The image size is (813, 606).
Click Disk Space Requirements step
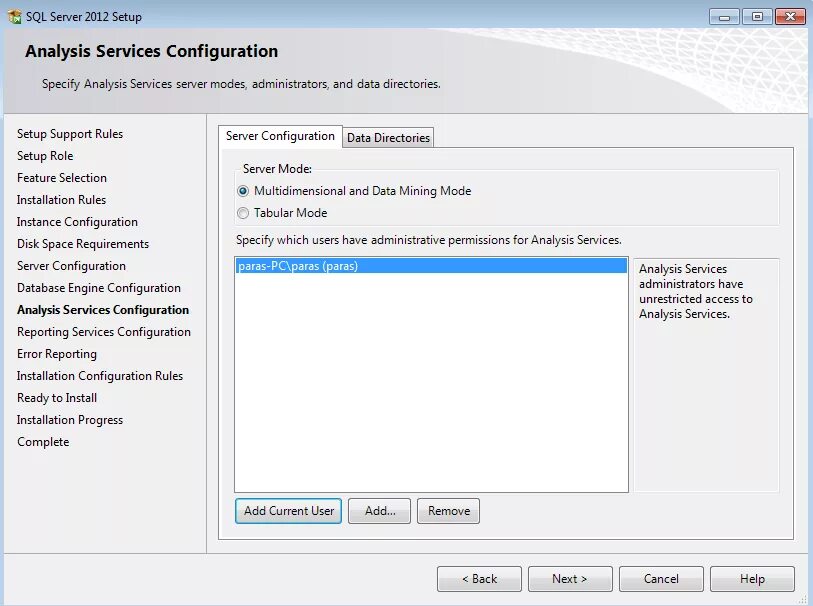click(83, 244)
